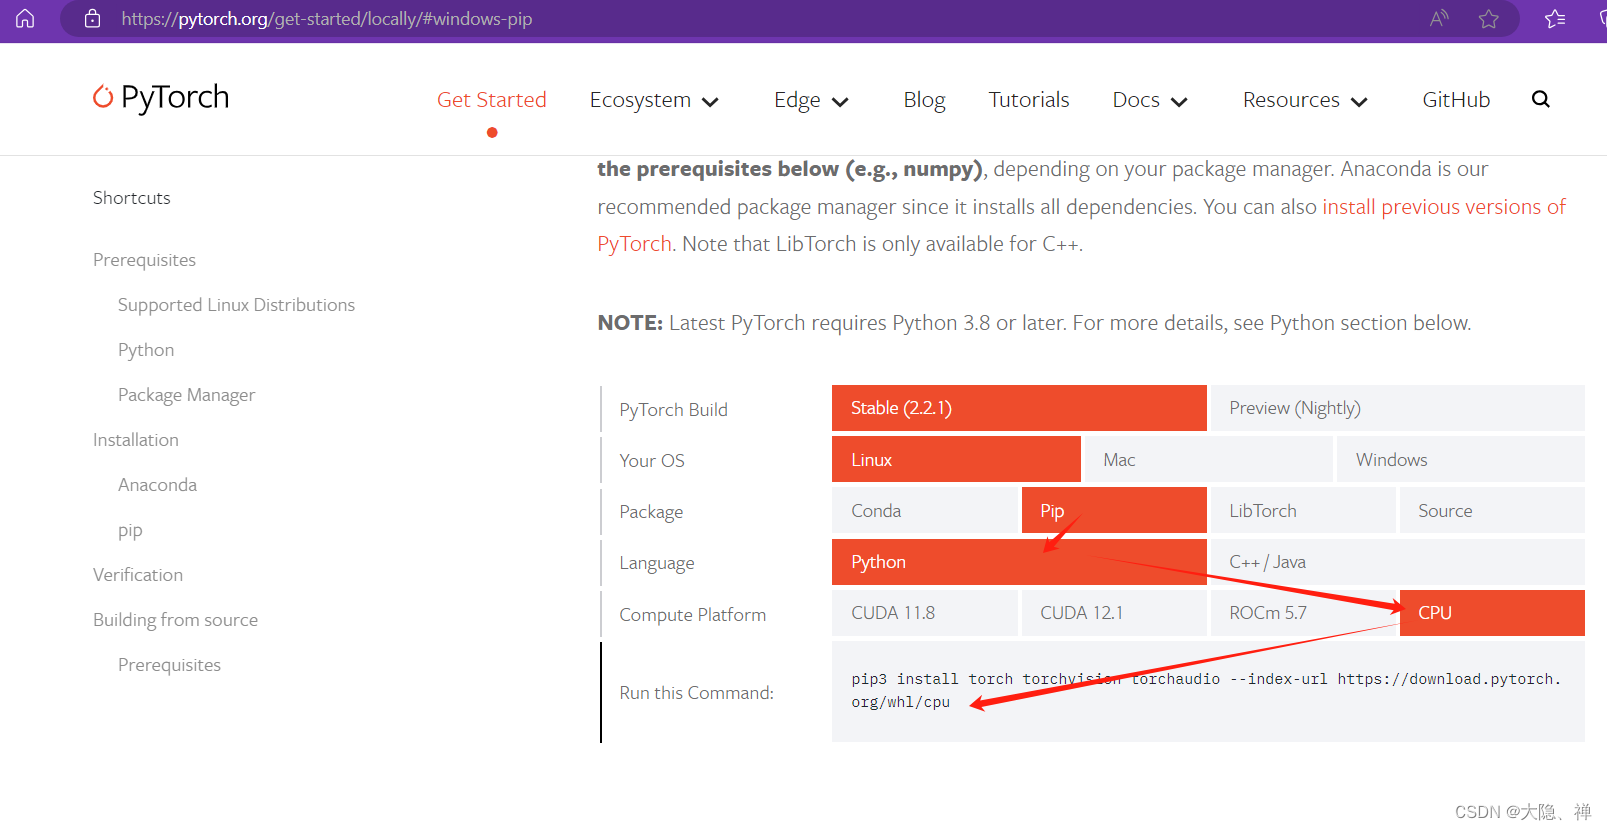
Task: Choose CUDA 12.1 compute platform
Action: [x=1114, y=613]
